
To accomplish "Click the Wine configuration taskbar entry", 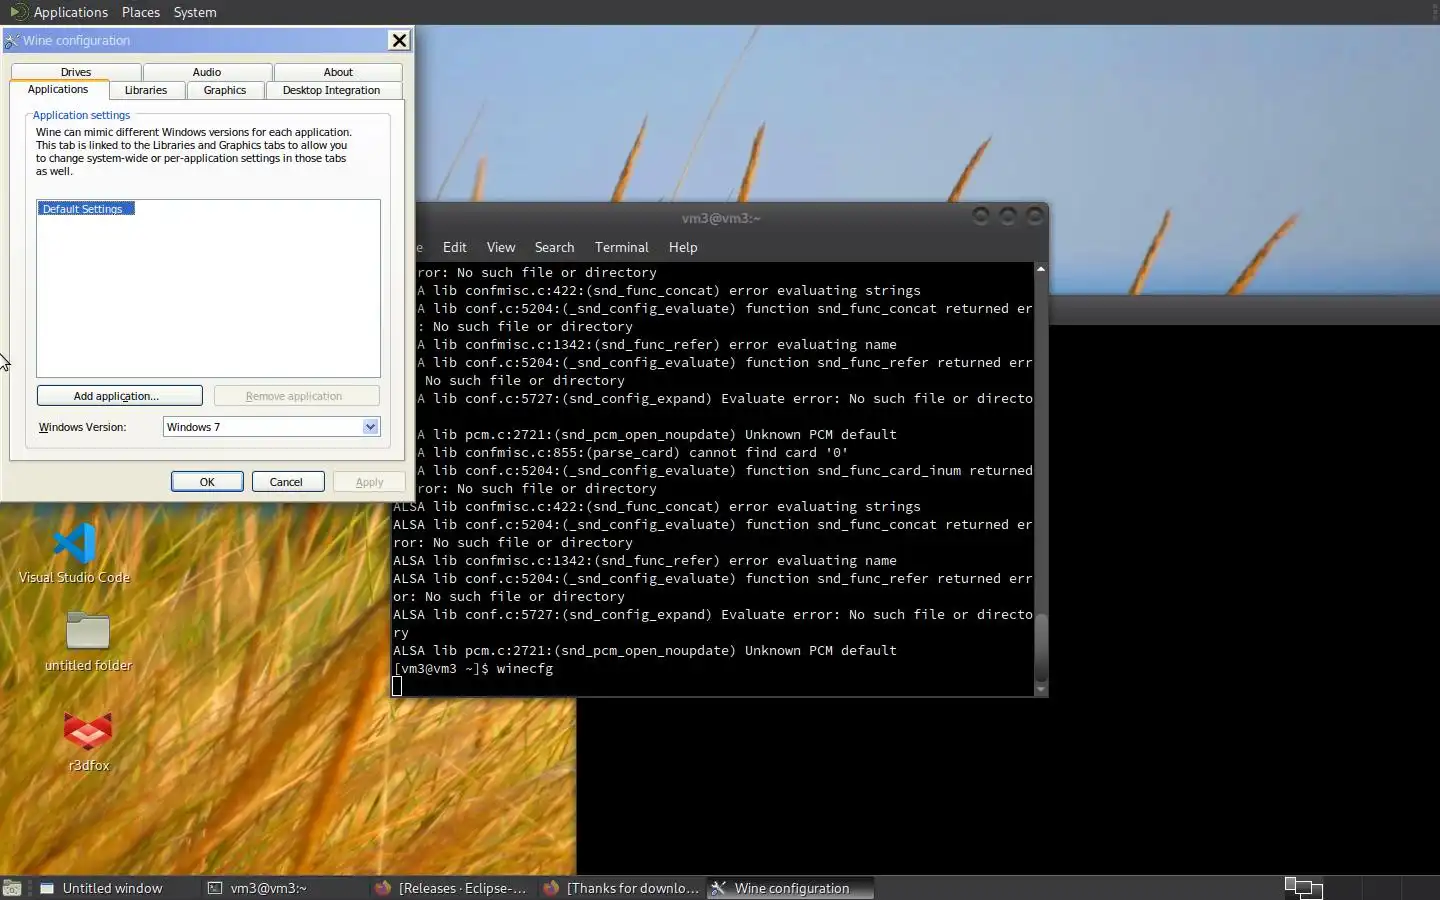I will (x=791, y=888).
